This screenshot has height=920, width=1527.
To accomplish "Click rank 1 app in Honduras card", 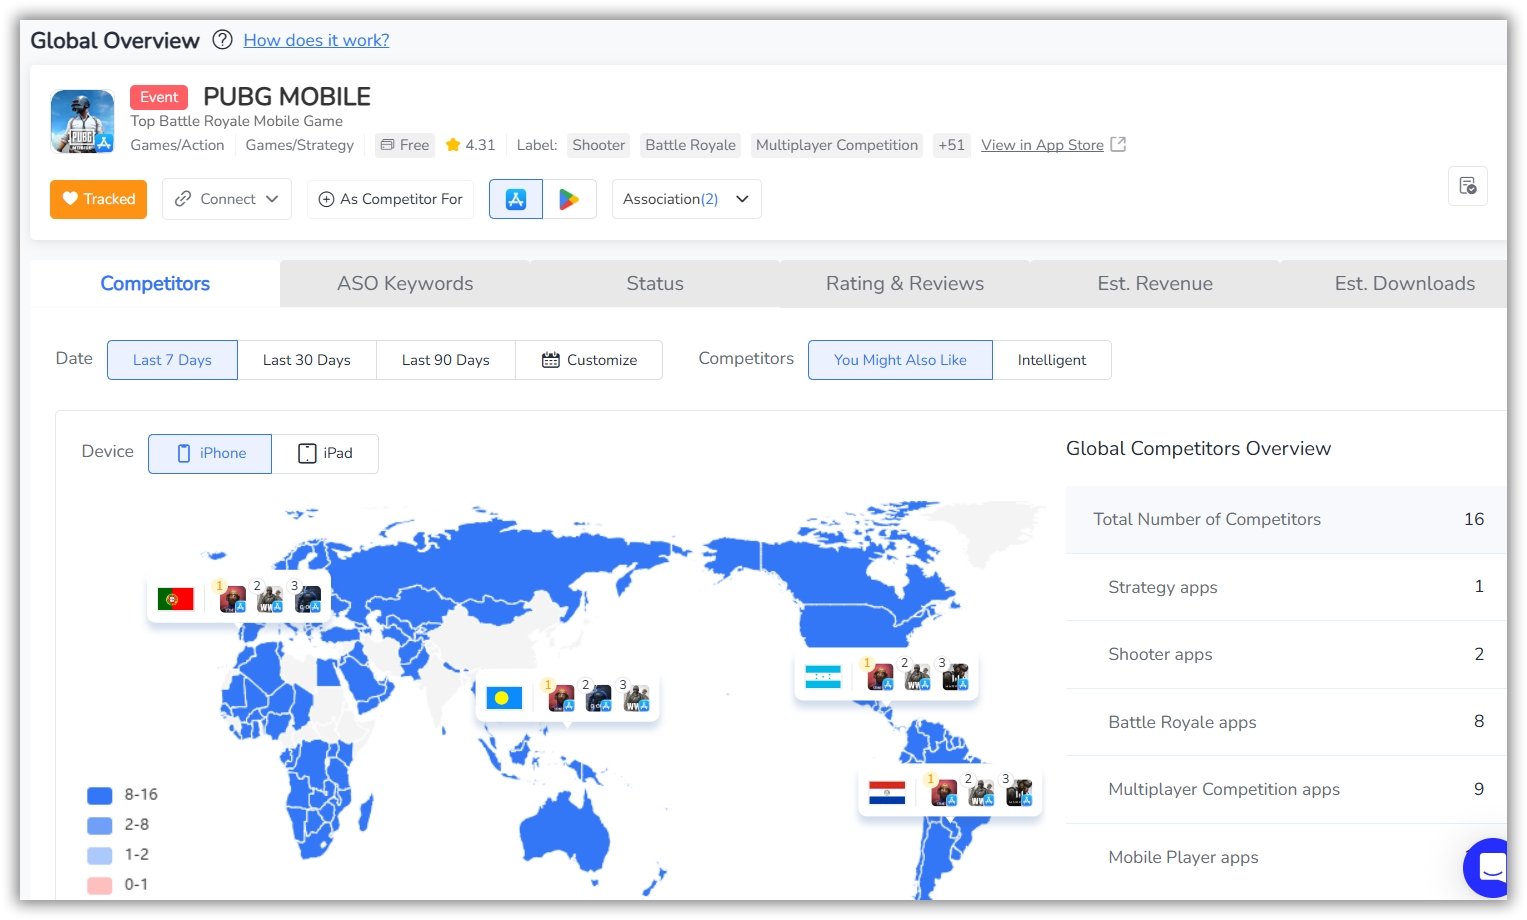I will coord(880,676).
